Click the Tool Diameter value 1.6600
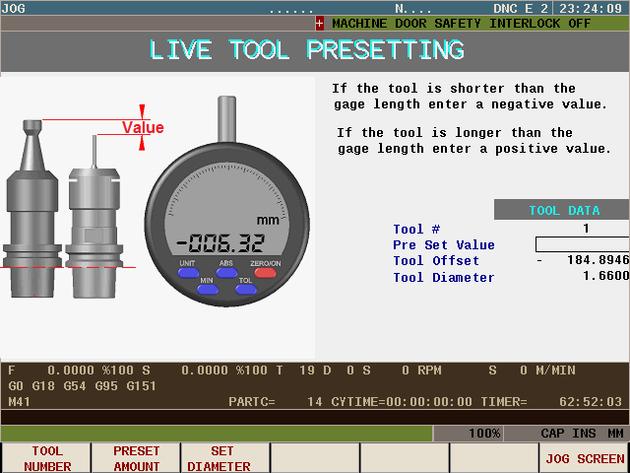 click(x=606, y=276)
